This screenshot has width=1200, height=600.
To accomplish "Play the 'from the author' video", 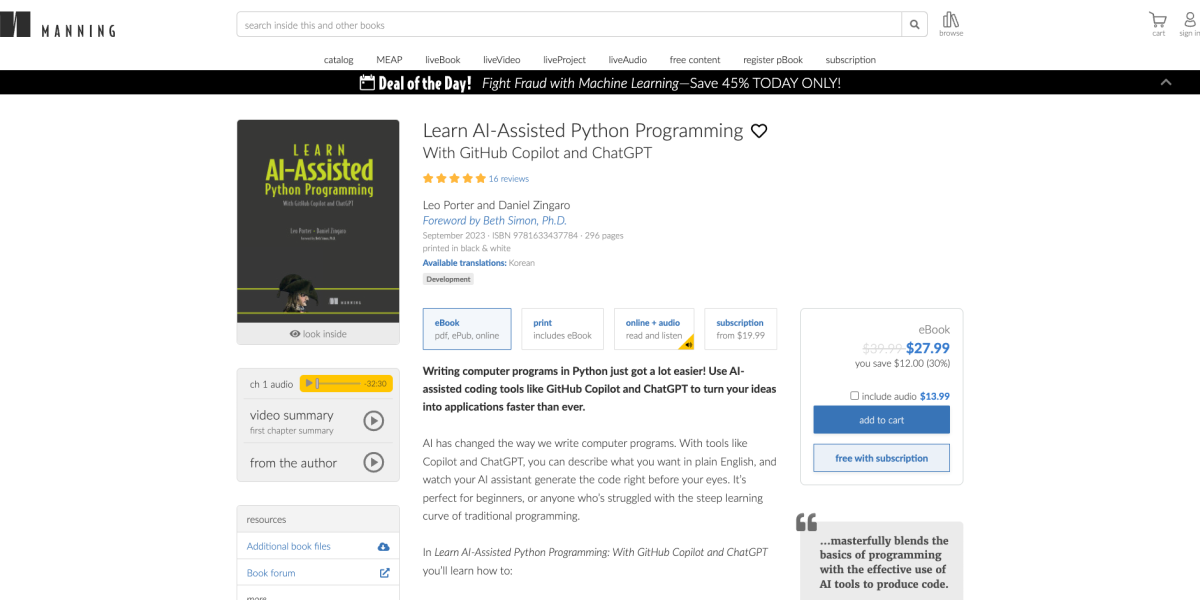I will coord(373,462).
